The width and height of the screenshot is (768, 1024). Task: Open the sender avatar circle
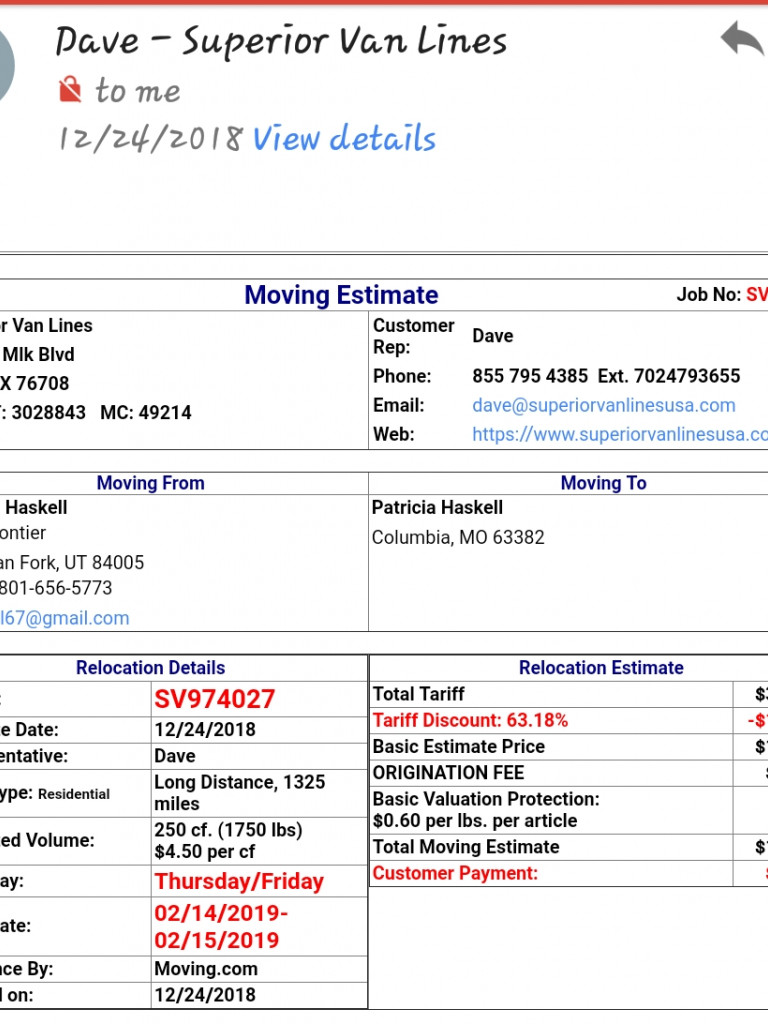(7, 65)
